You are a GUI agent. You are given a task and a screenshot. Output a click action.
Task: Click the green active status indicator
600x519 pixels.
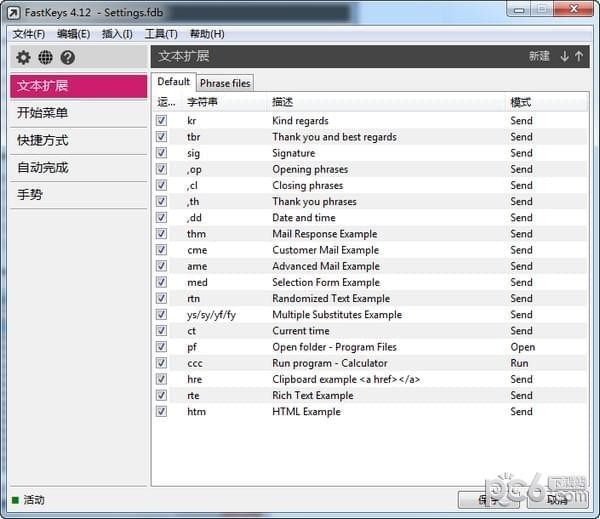(15, 499)
